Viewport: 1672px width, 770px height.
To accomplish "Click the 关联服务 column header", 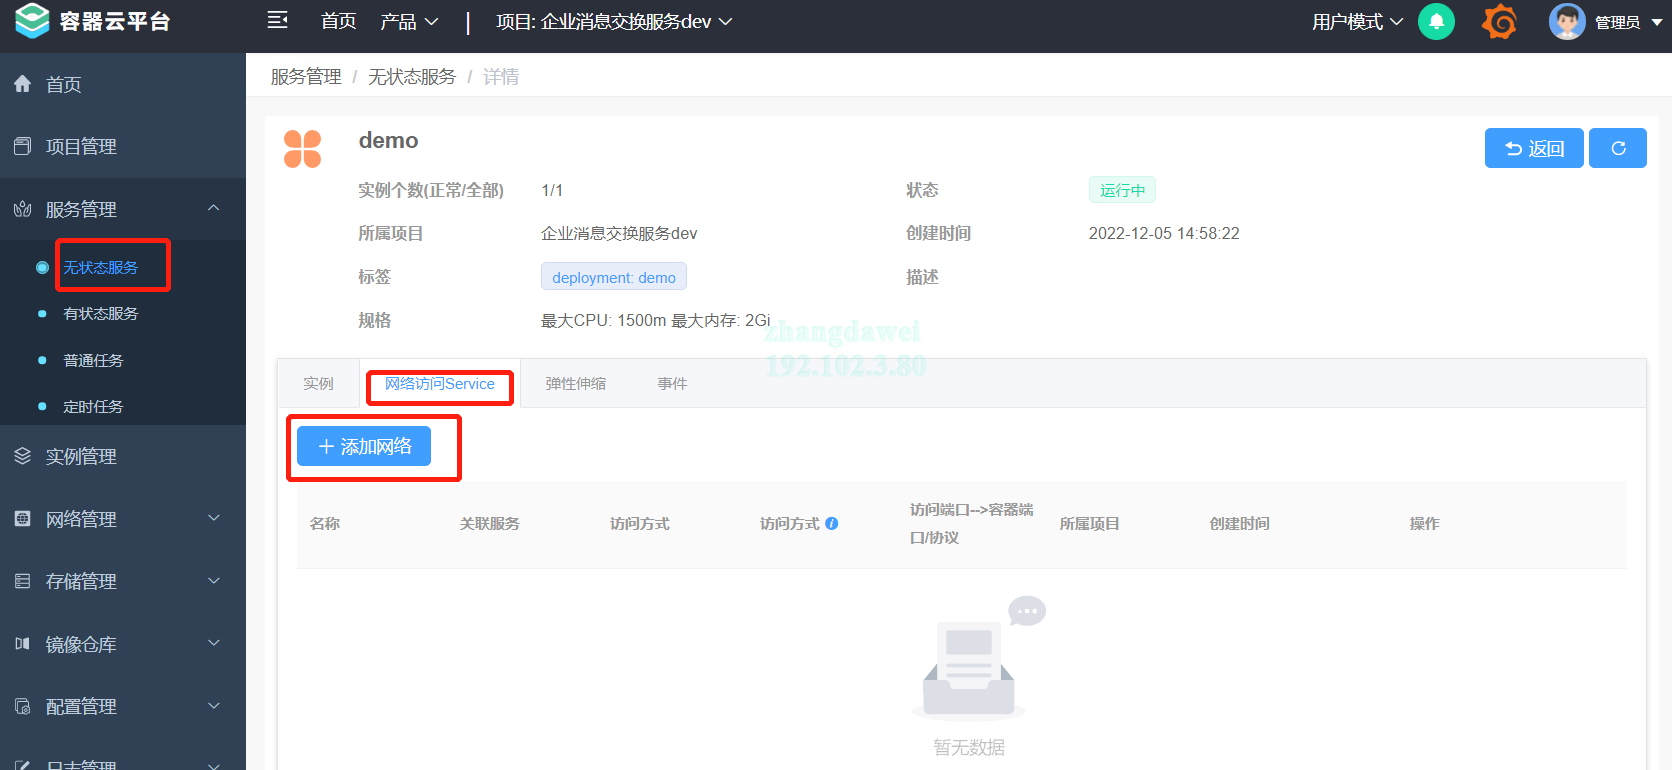I will [x=490, y=523].
